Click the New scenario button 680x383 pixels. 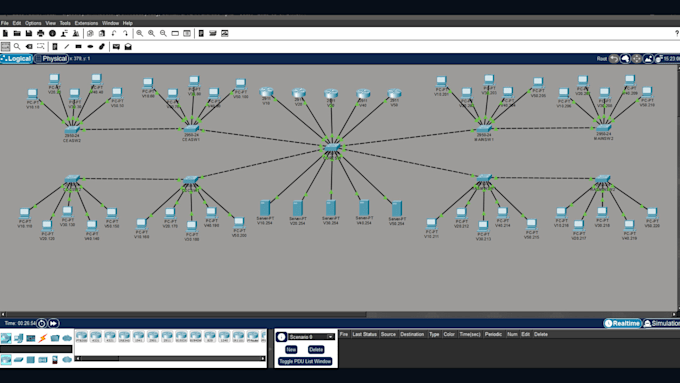(x=291, y=350)
